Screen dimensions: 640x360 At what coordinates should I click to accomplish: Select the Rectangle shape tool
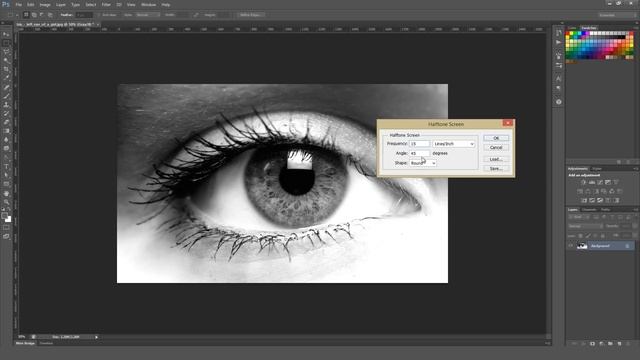(6, 184)
